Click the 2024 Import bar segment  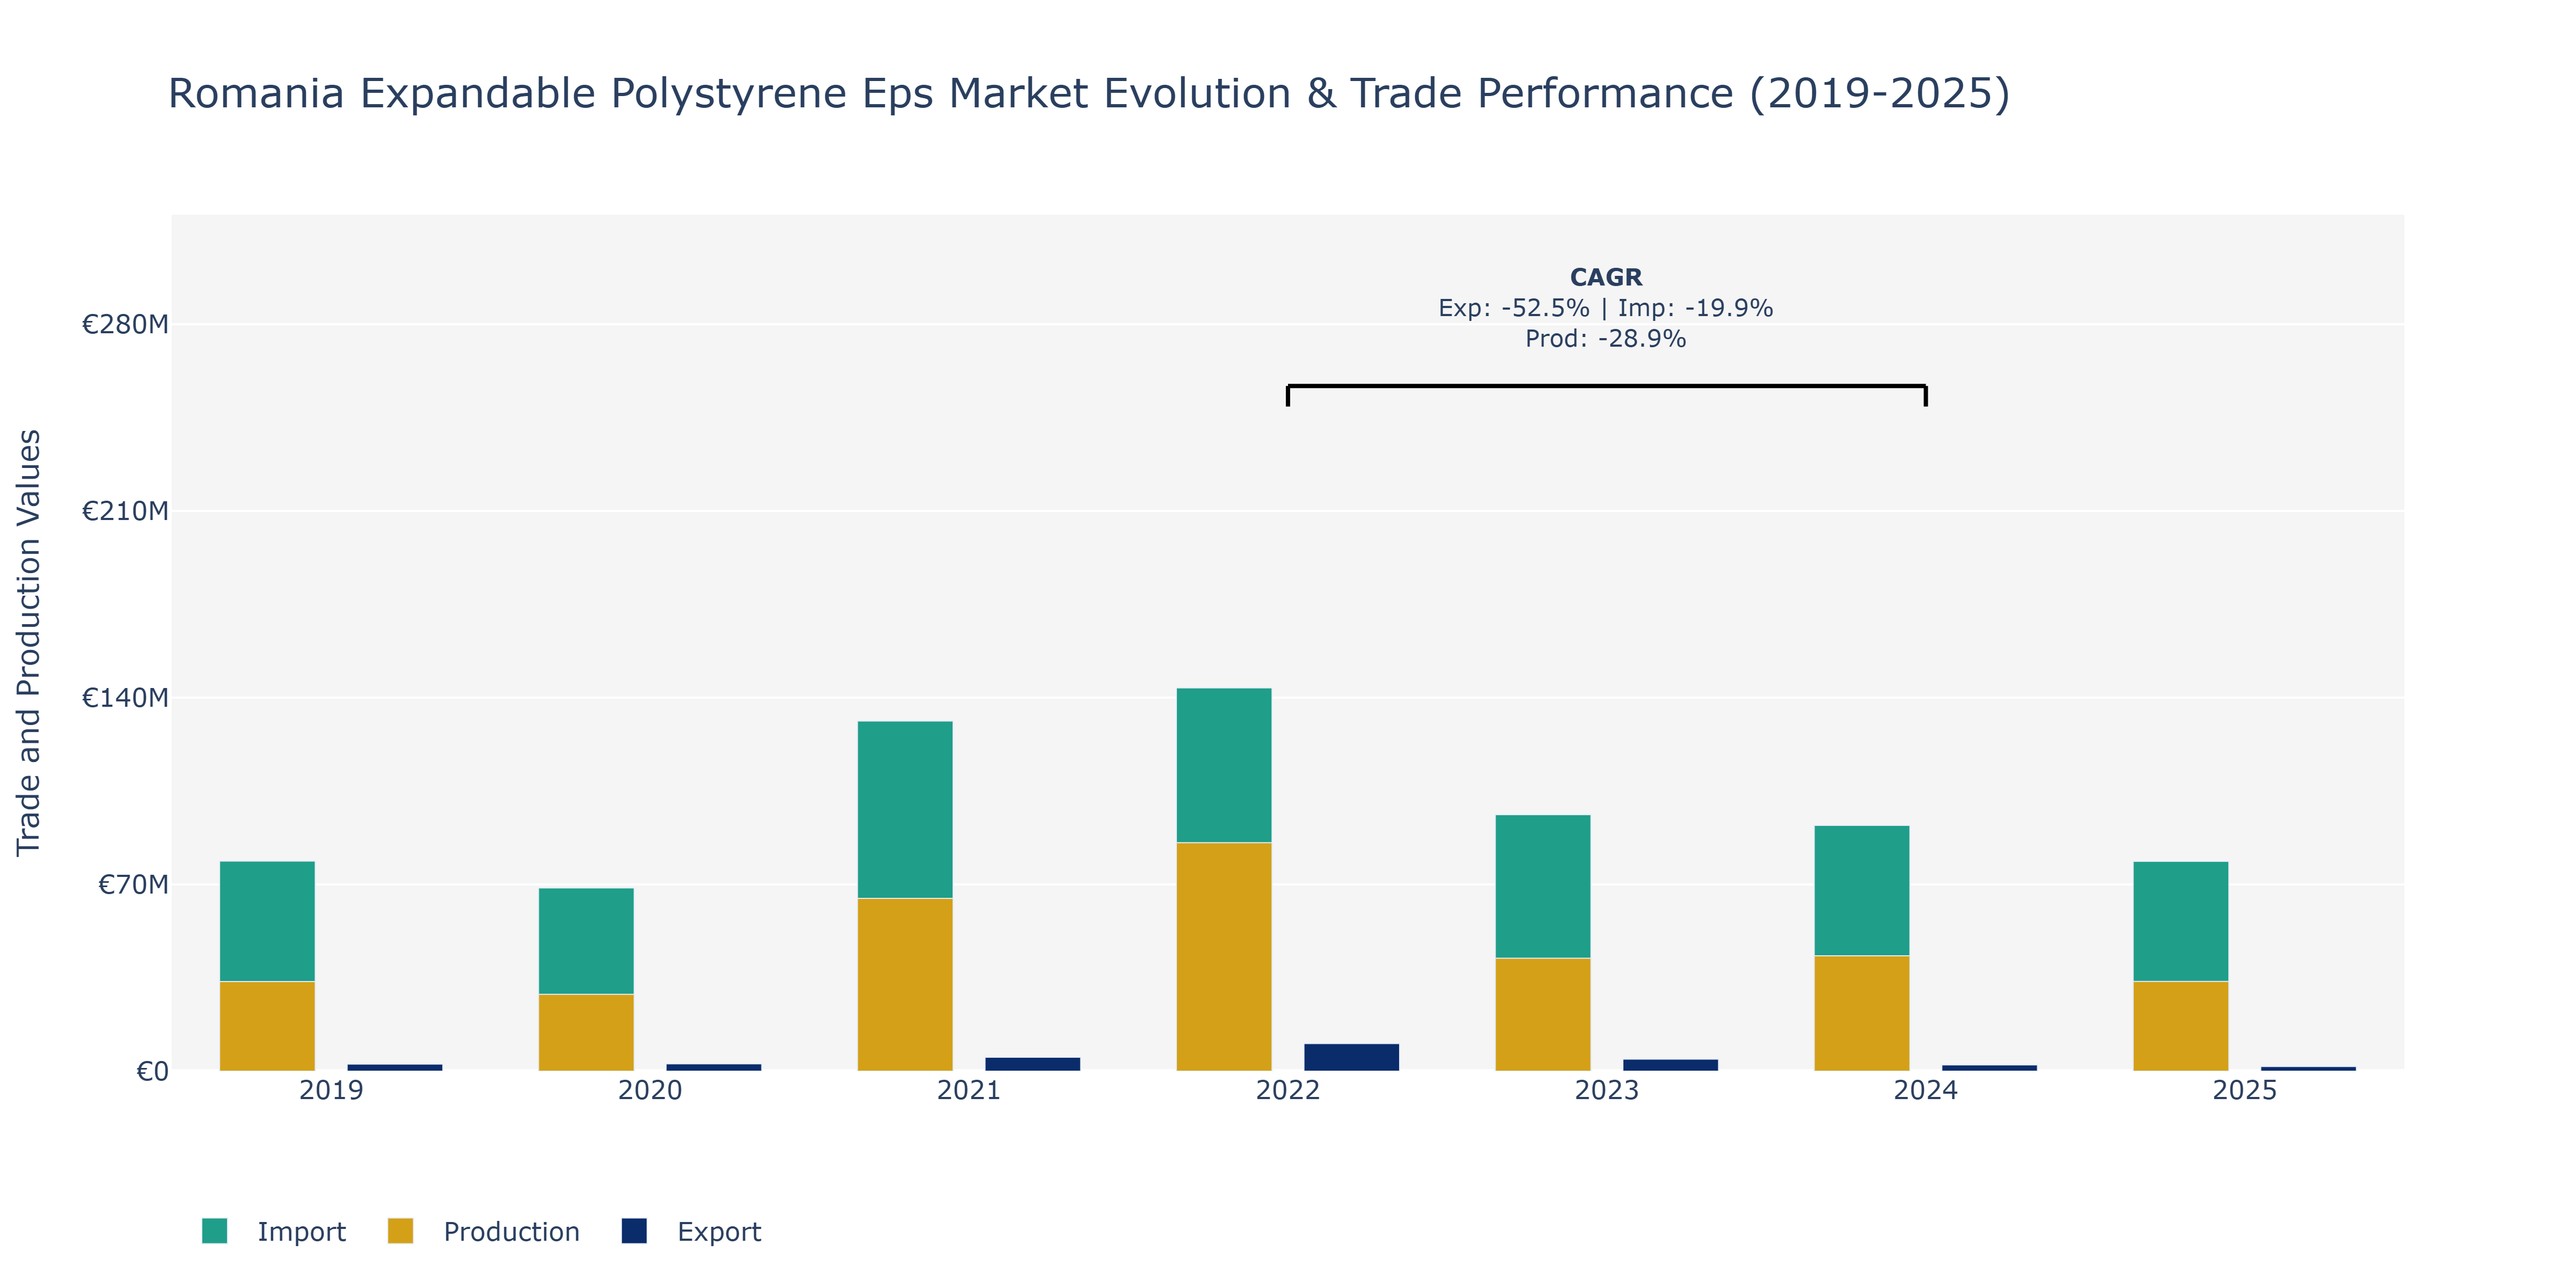(1862, 891)
